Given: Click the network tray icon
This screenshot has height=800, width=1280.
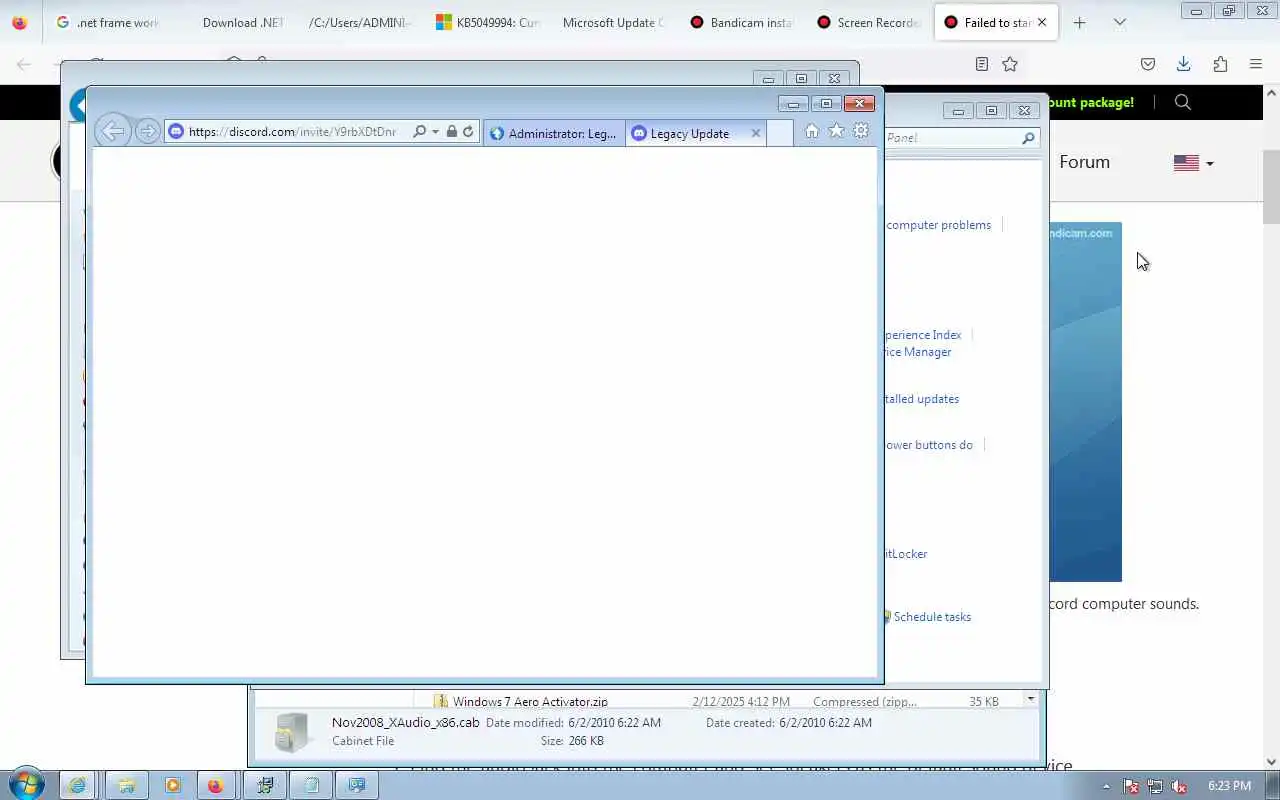Looking at the screenshot, I should click(x=1155, y=786).
